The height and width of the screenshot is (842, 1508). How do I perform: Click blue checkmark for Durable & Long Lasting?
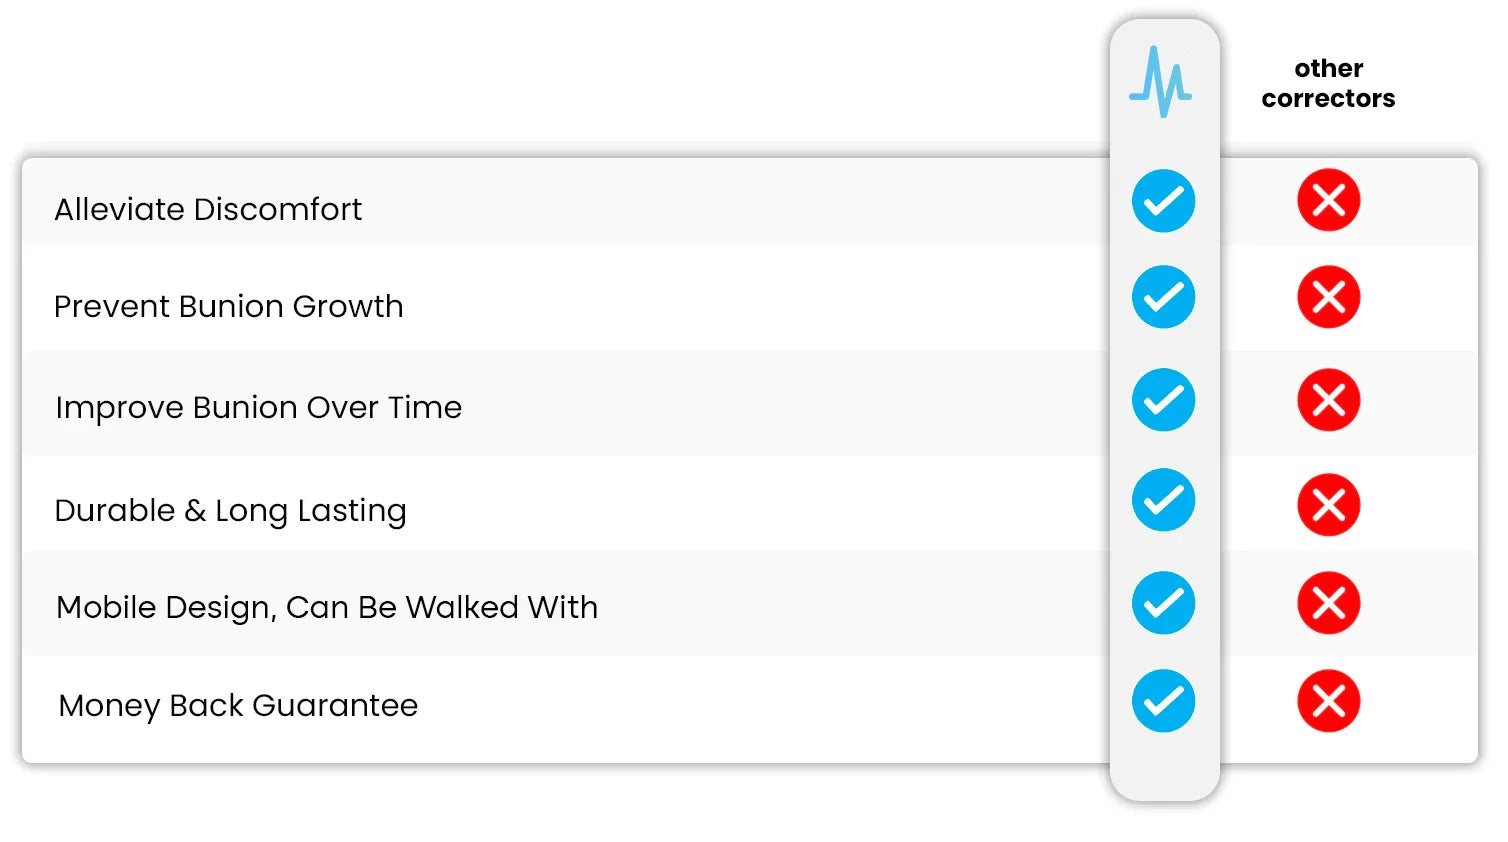pos(1163,500)
